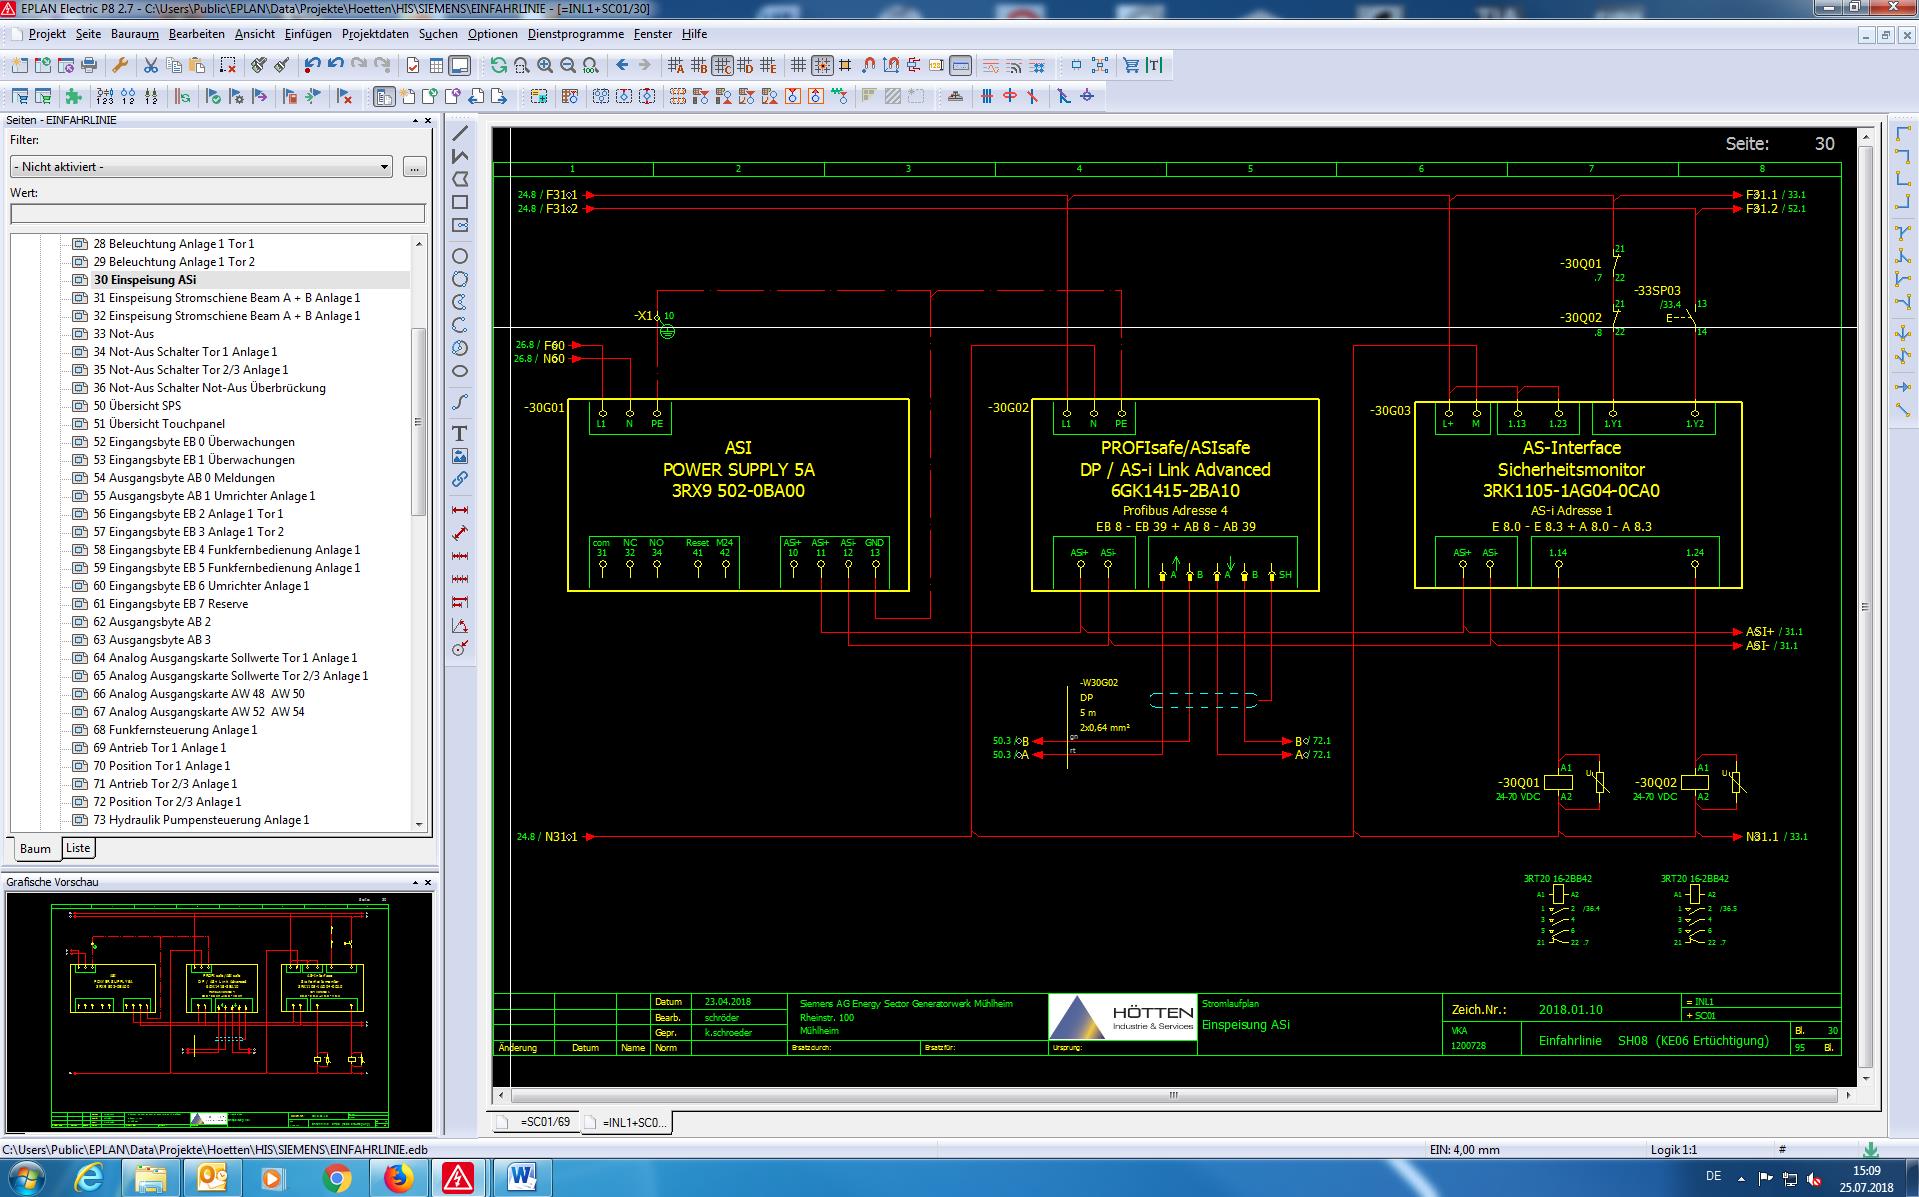This screenshot has width=1919, height=1197.
Task: Open the Filter dropdown 'Nicht aktiviert'
Action: (x=201, y=167)
